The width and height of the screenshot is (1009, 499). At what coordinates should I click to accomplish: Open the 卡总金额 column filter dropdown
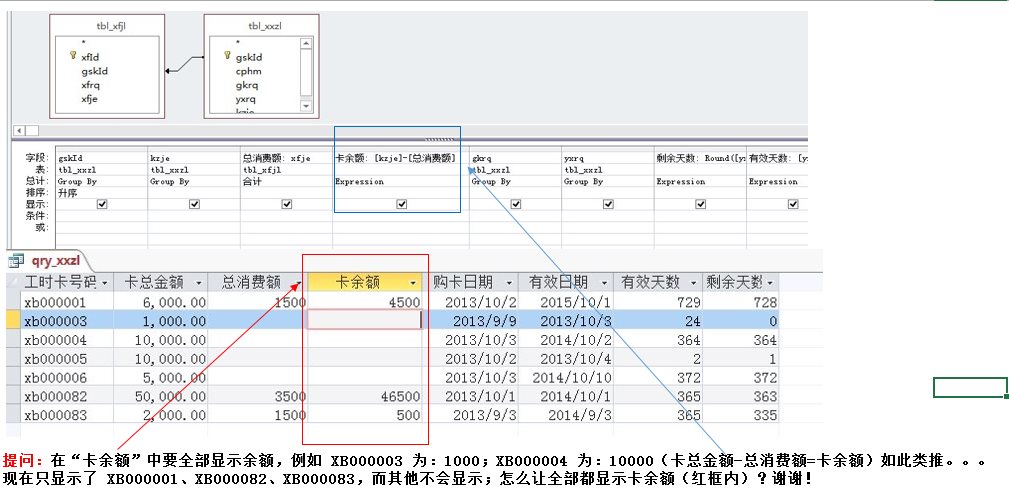click(x=200, y=283)
